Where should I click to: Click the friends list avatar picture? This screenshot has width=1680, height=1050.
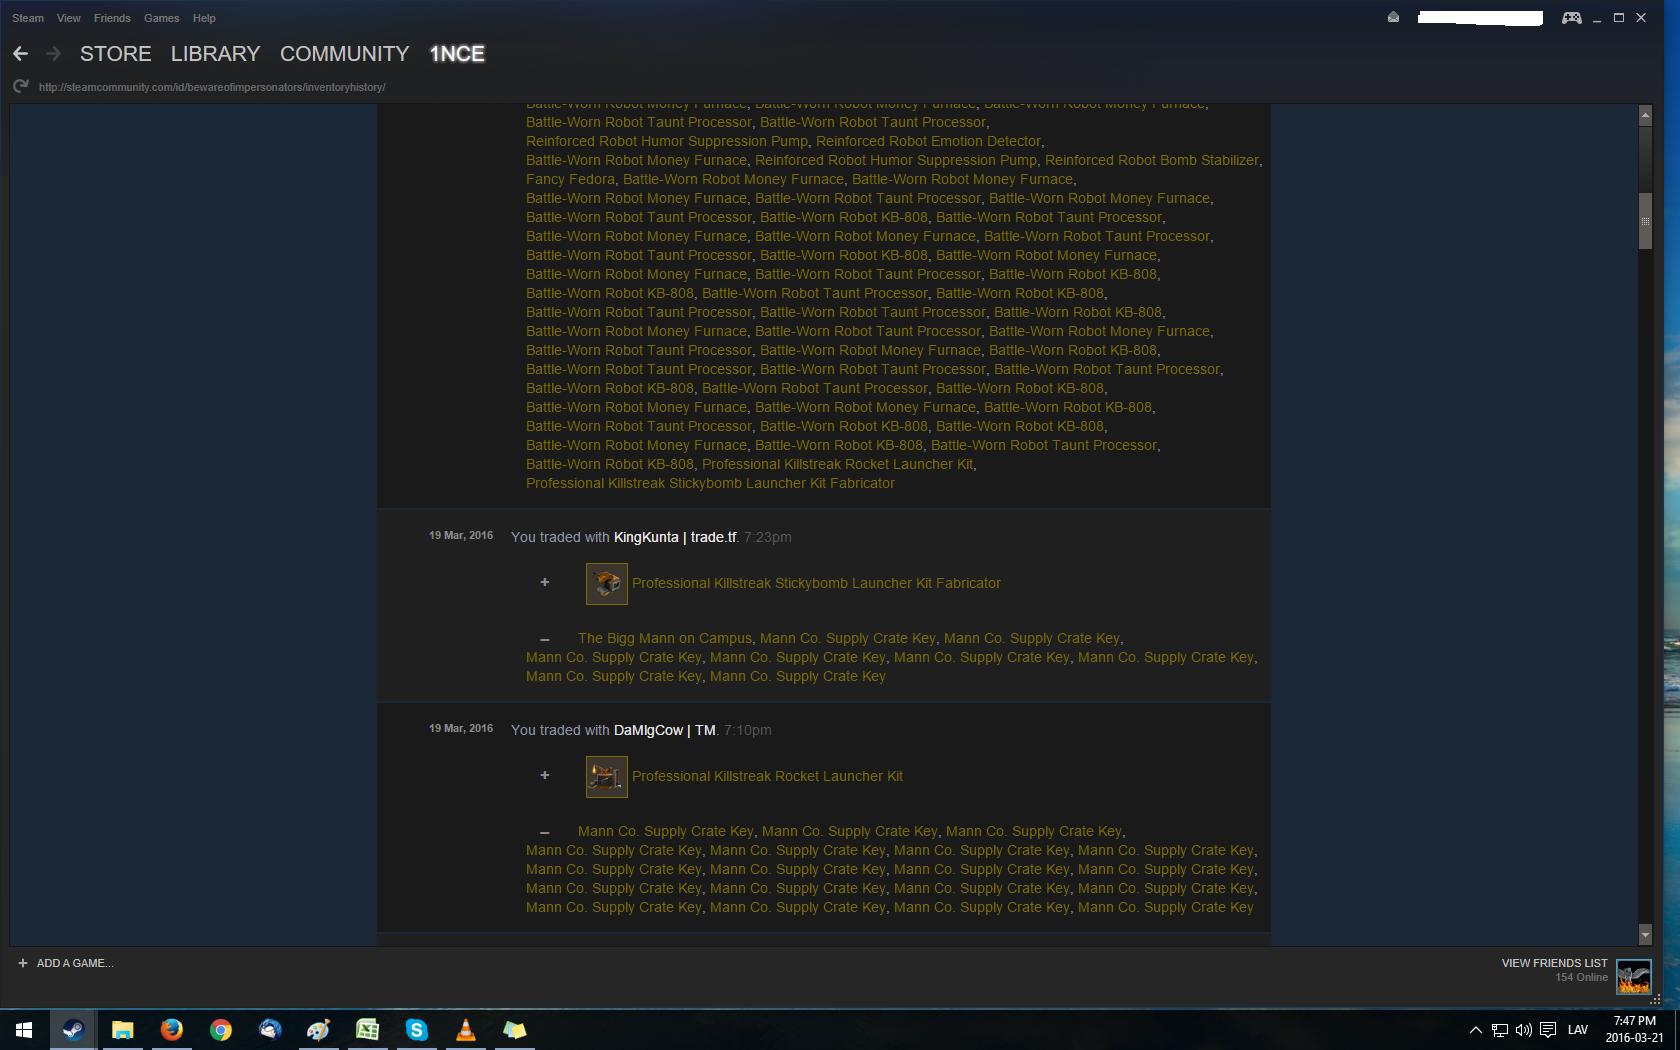point(1633,976)
